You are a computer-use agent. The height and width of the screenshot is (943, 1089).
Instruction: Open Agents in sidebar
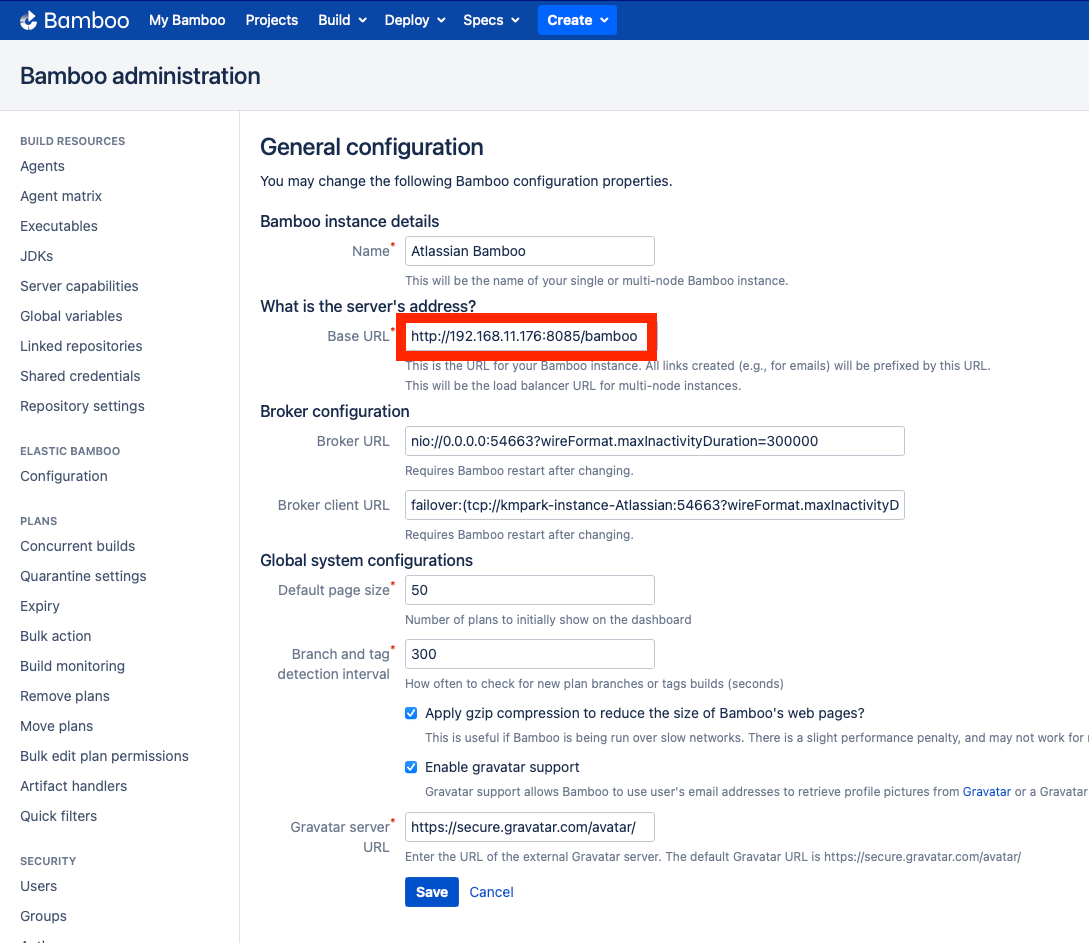click(42, 166)
